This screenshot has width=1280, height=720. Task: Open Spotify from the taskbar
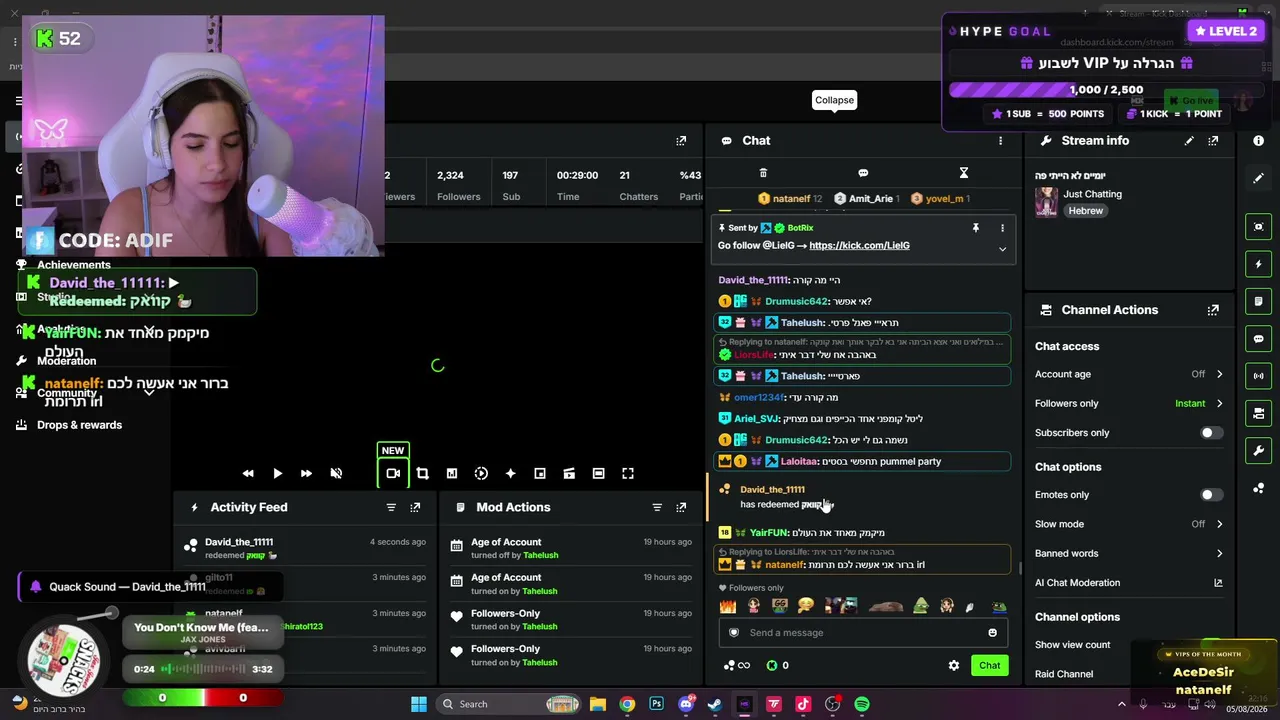(x=862, y=704)
